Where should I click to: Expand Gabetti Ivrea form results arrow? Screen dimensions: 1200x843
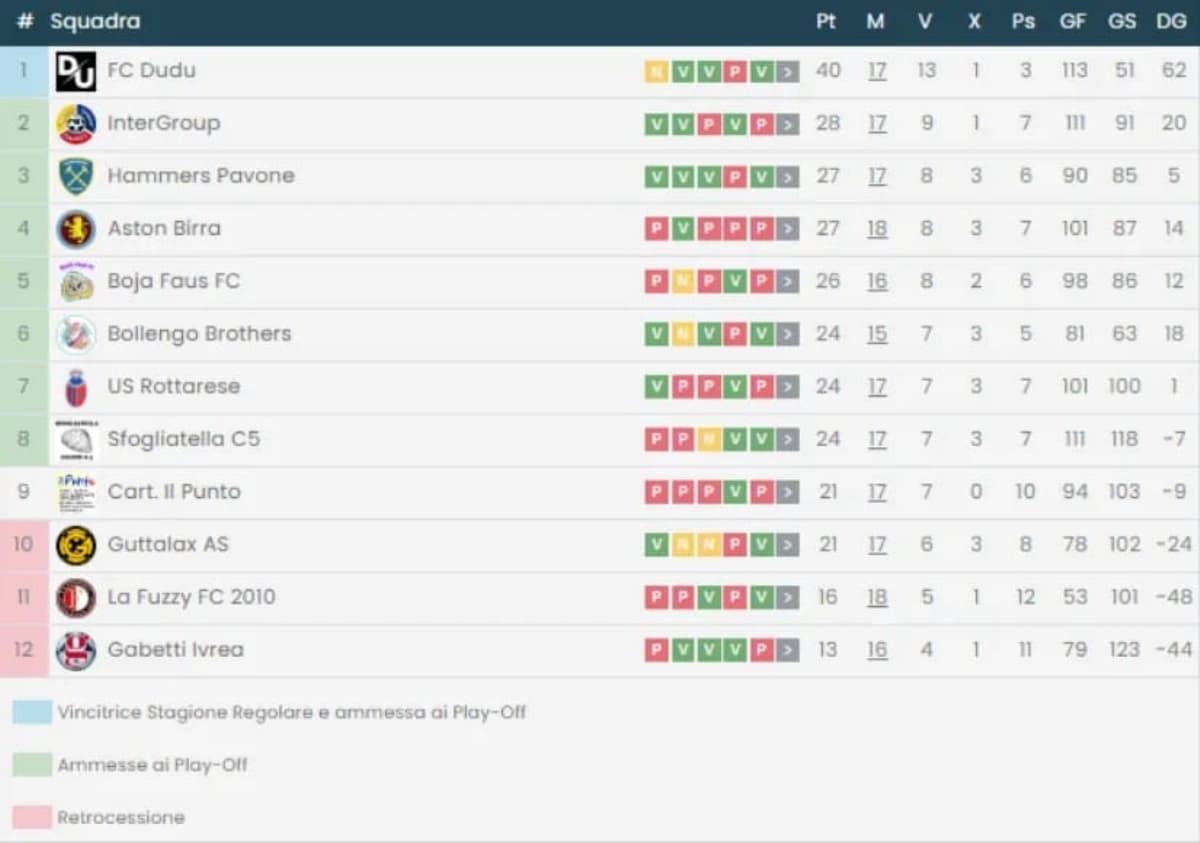788,651
